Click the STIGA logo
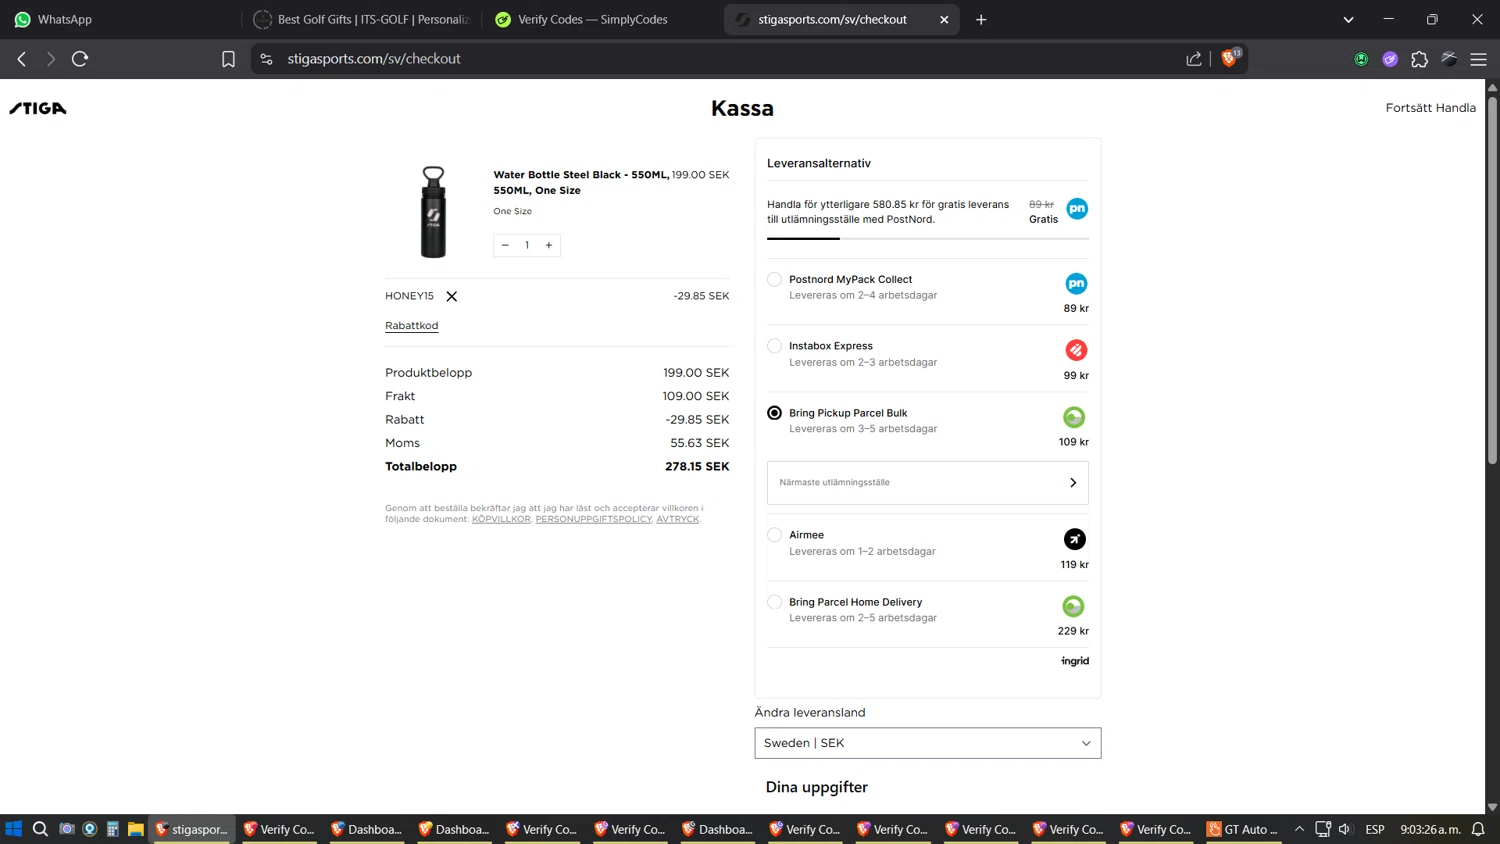 click(x=38, y=108)
